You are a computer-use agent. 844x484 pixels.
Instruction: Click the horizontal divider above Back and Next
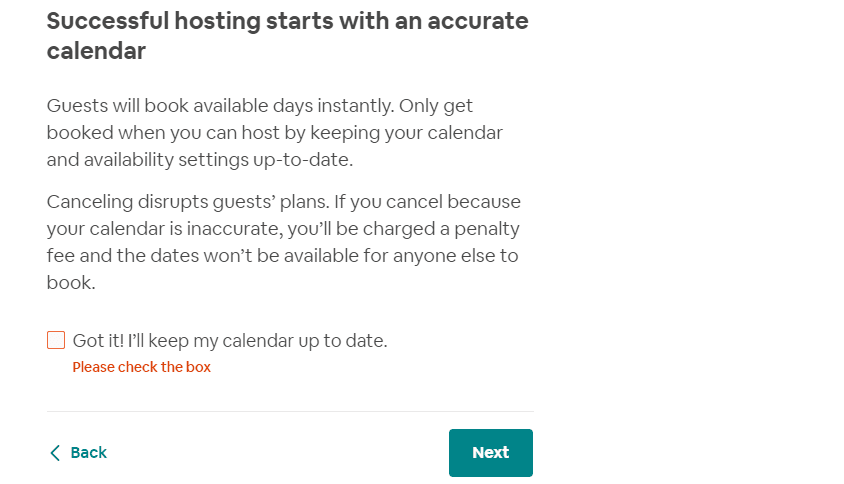tap(290, 412)
